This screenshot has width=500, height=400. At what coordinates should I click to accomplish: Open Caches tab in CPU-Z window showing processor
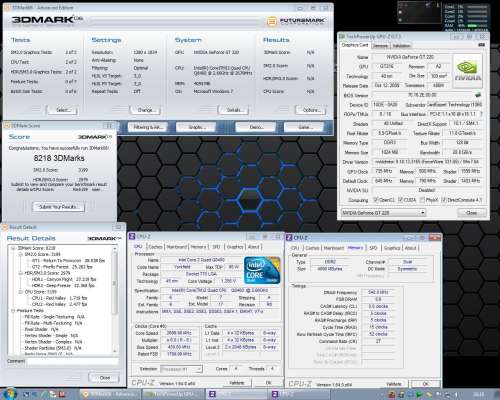155,247
